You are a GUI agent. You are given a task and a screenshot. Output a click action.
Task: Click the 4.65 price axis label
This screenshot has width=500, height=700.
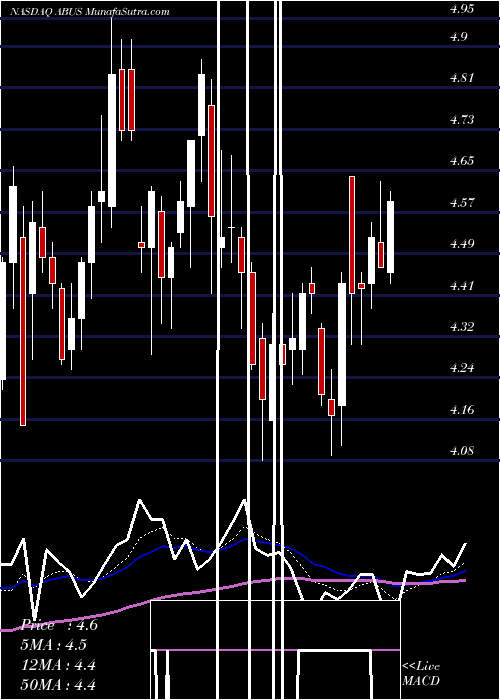[x=463, y=161]
